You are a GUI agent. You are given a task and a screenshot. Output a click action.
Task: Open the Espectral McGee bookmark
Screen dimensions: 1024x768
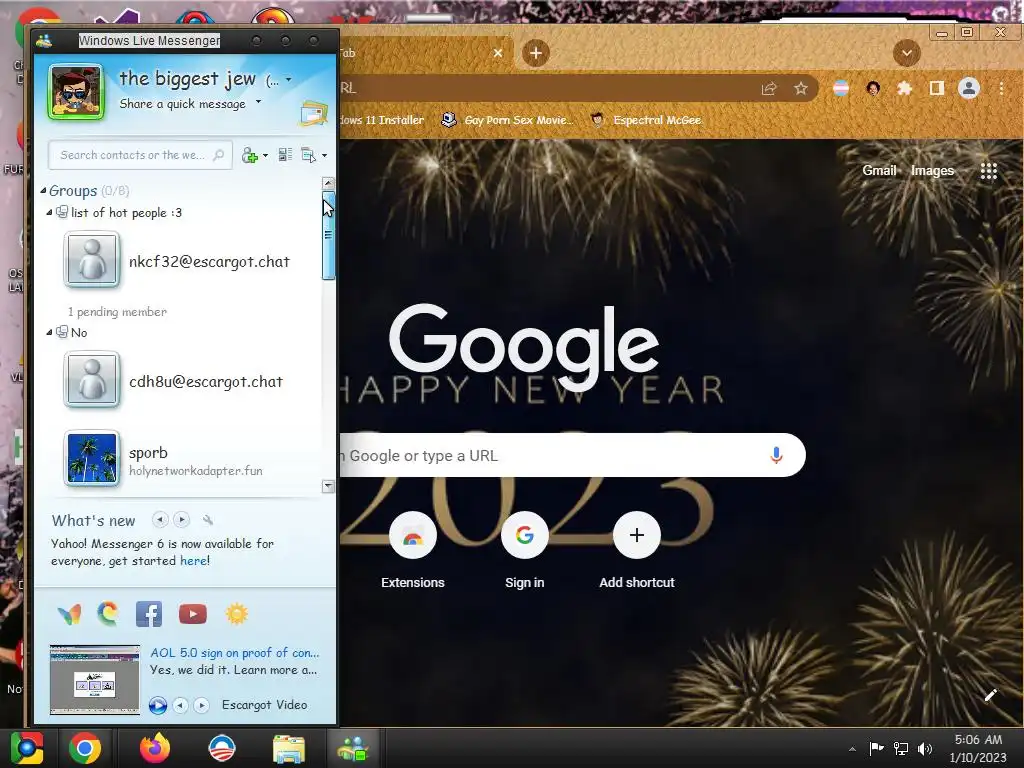point(647,120)
